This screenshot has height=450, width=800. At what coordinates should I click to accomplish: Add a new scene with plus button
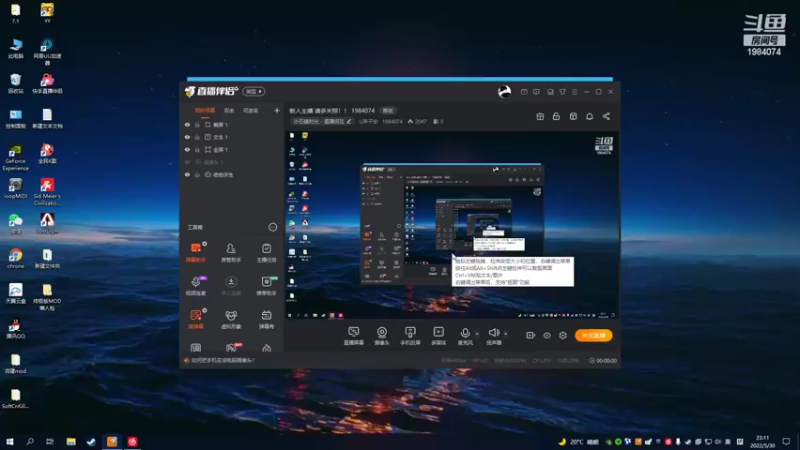click(277, 110)
